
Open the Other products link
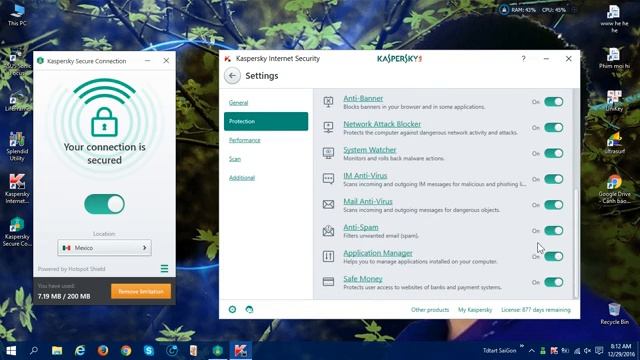click(x=430, y=310)
